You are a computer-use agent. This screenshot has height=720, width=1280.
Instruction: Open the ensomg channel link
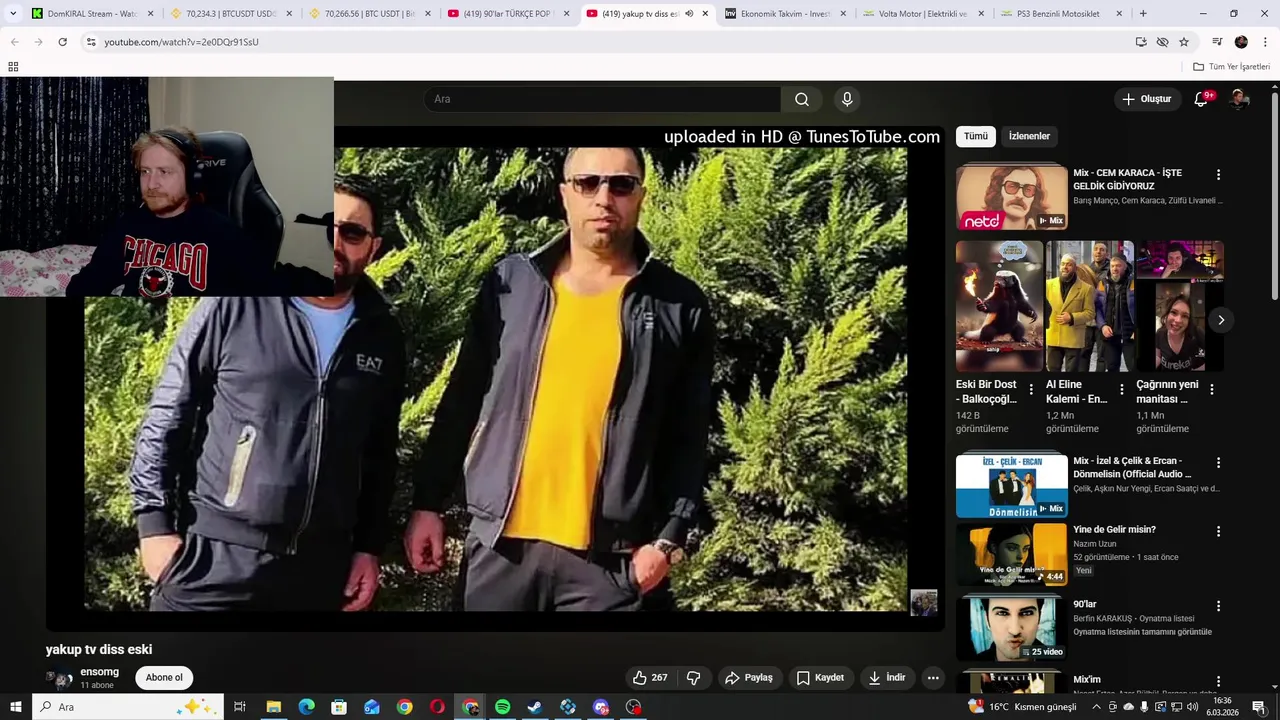click(x=100, y=672)
